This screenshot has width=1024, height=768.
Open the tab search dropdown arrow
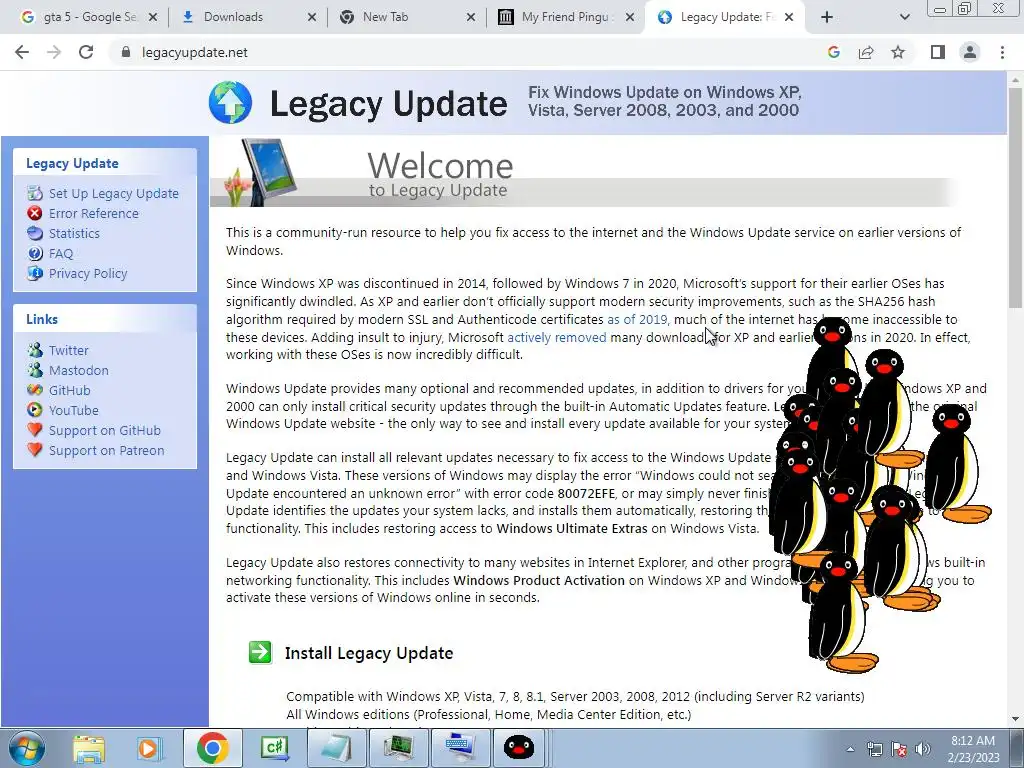click(904, 18)
